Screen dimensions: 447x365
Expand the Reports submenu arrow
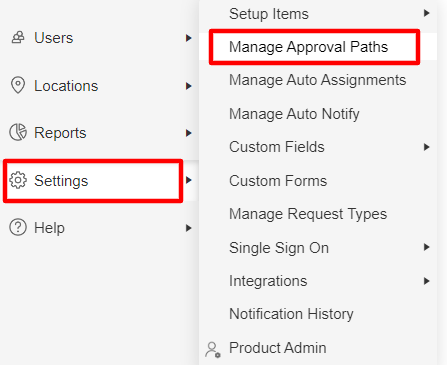pos(189,133)
